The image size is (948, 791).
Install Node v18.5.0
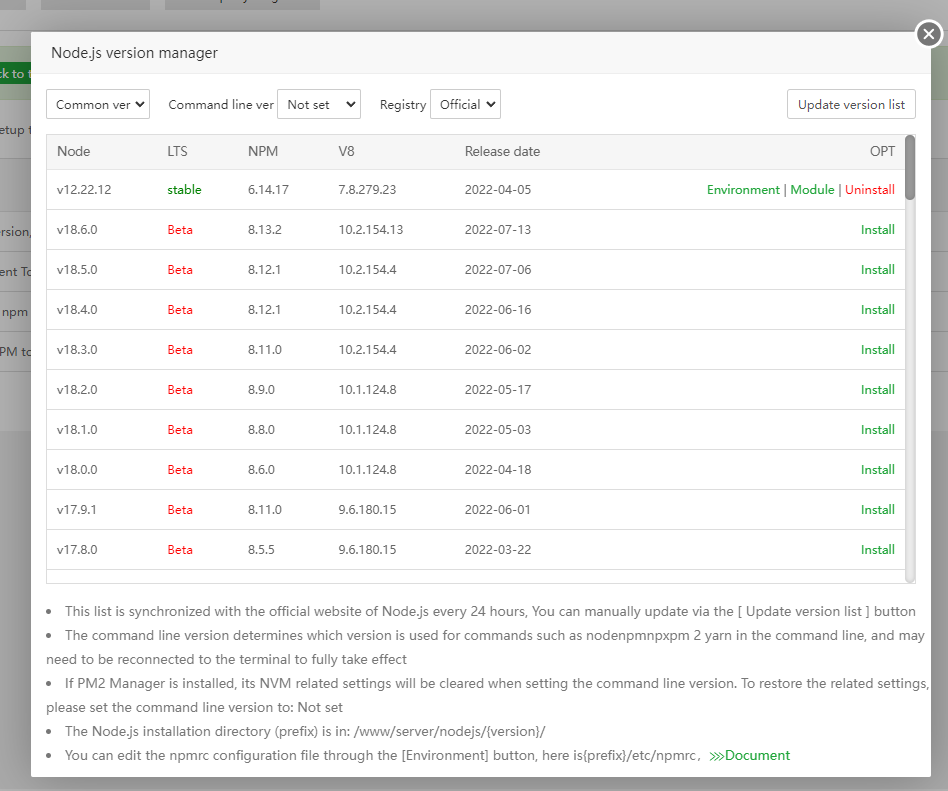pyautogui.click(x=877, y=270)
